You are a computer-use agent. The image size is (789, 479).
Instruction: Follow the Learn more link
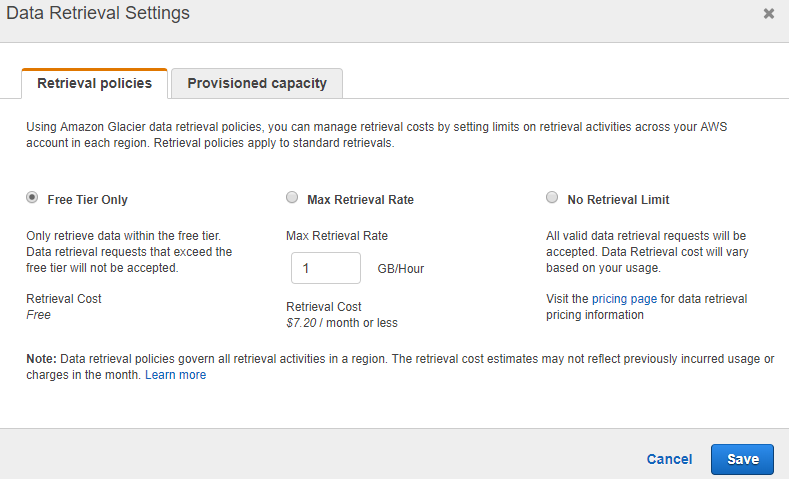click(176, 375)
